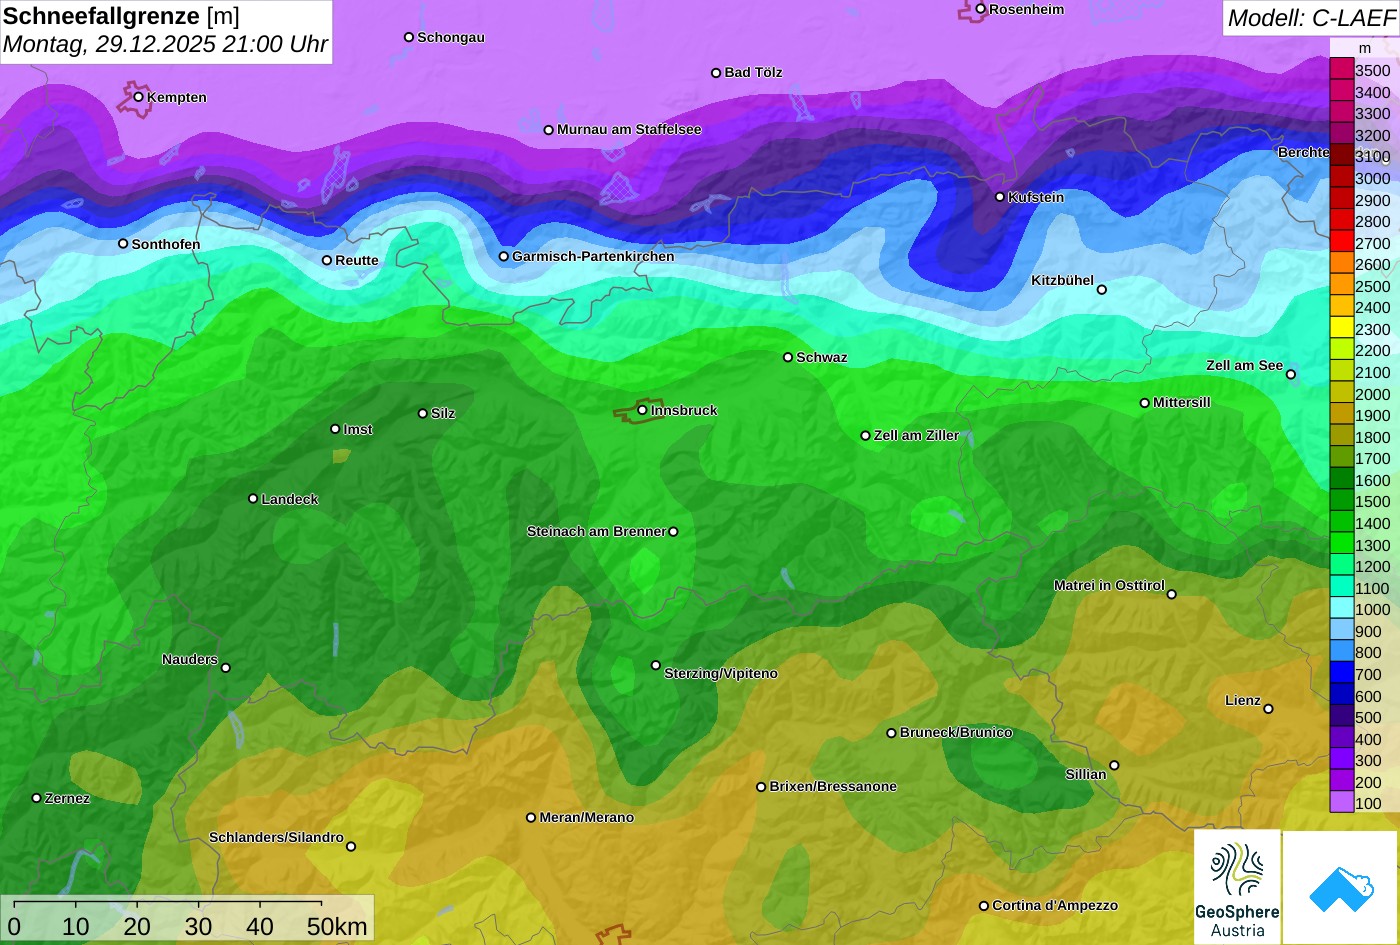Click the Zernez marker dot
Image resolution: width=1400 pixels, height=945 pixels.
(x=36, y=798)
